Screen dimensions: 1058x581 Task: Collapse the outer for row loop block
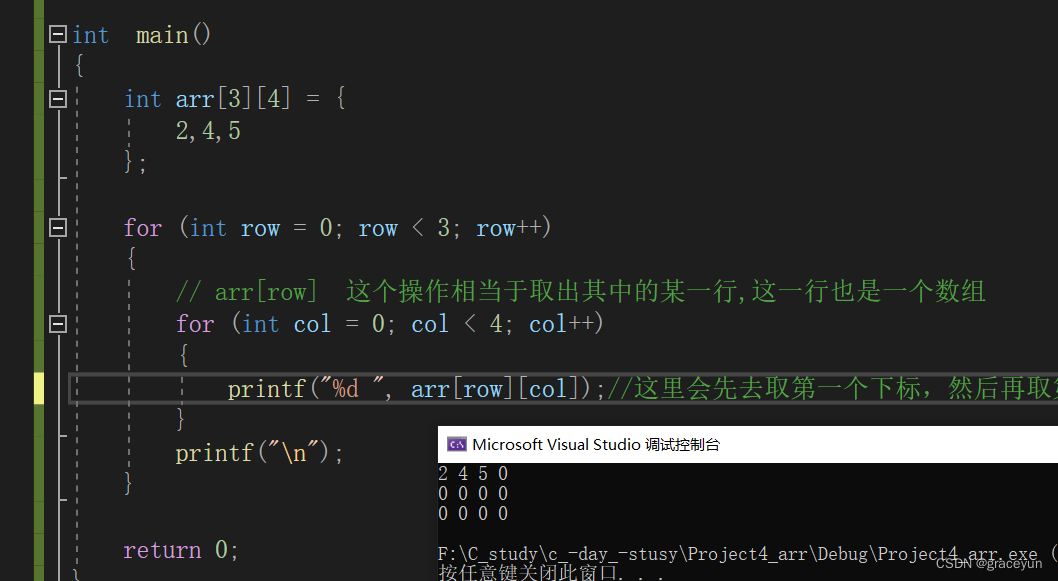58,228
